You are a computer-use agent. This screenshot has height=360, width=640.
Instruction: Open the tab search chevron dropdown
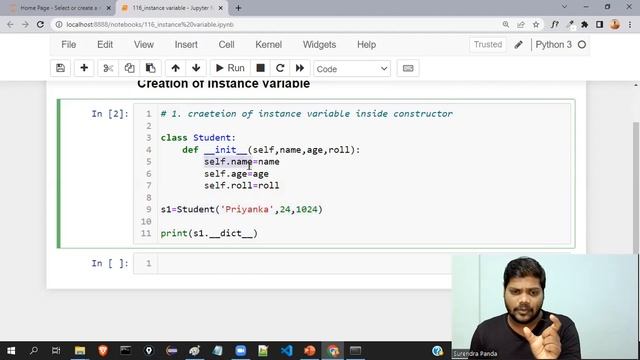pos(564,7)
